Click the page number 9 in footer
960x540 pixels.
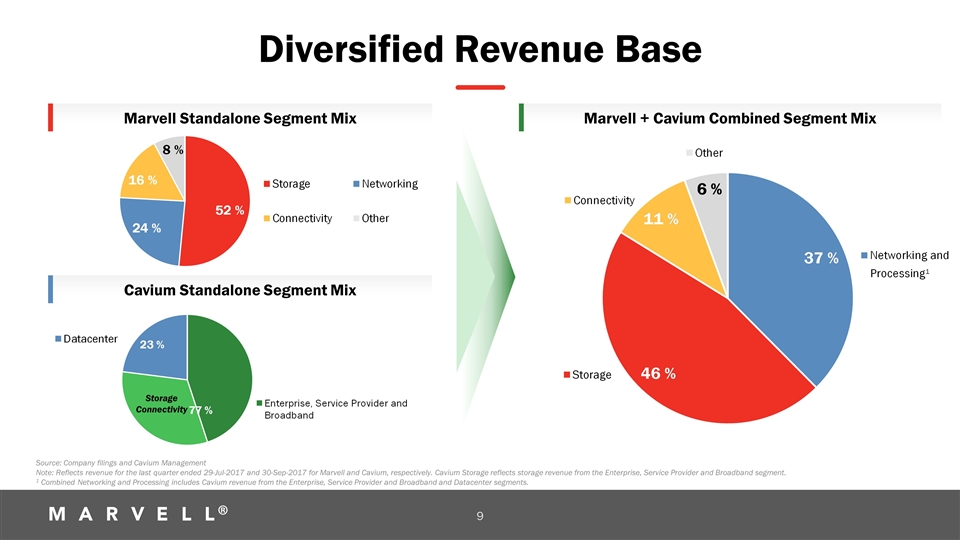pos(479,517)
